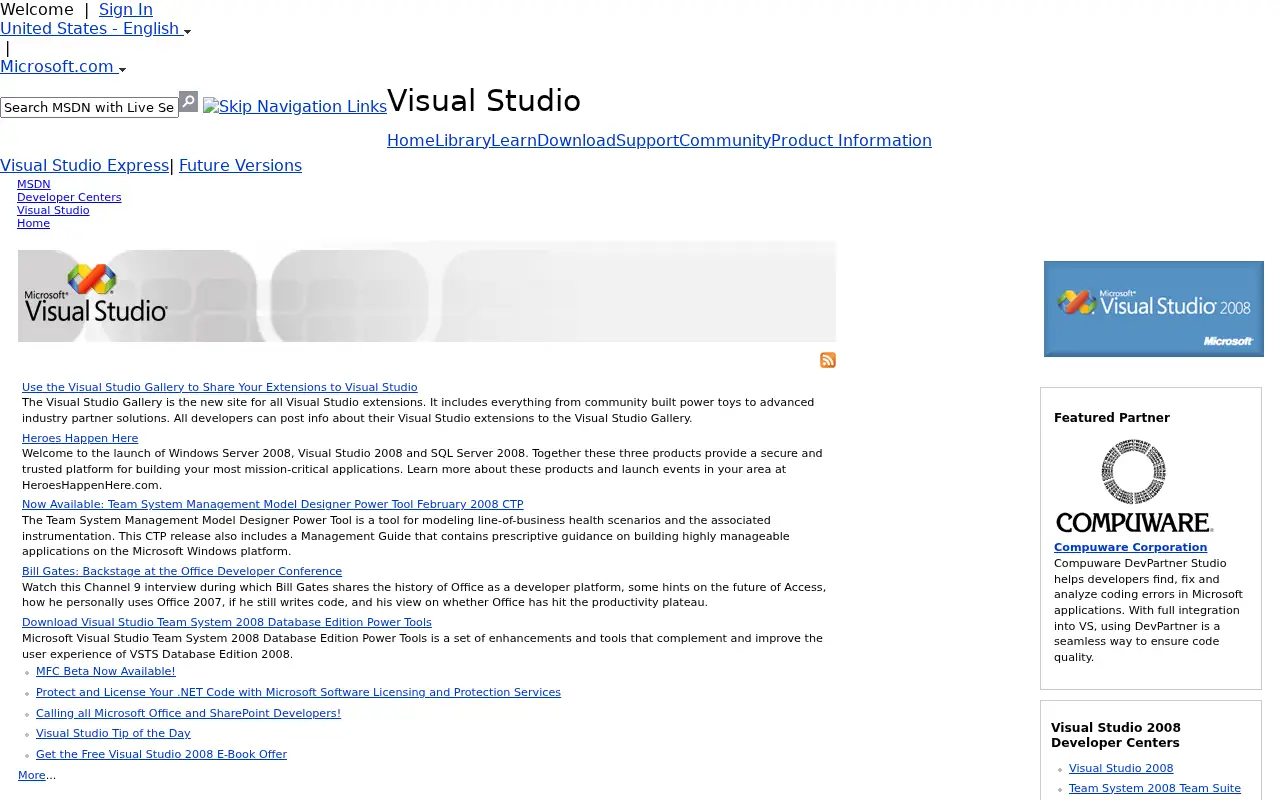1280x800 pixels.
Task: Open the Product Information tab
Action: click(x=851, y=141)
